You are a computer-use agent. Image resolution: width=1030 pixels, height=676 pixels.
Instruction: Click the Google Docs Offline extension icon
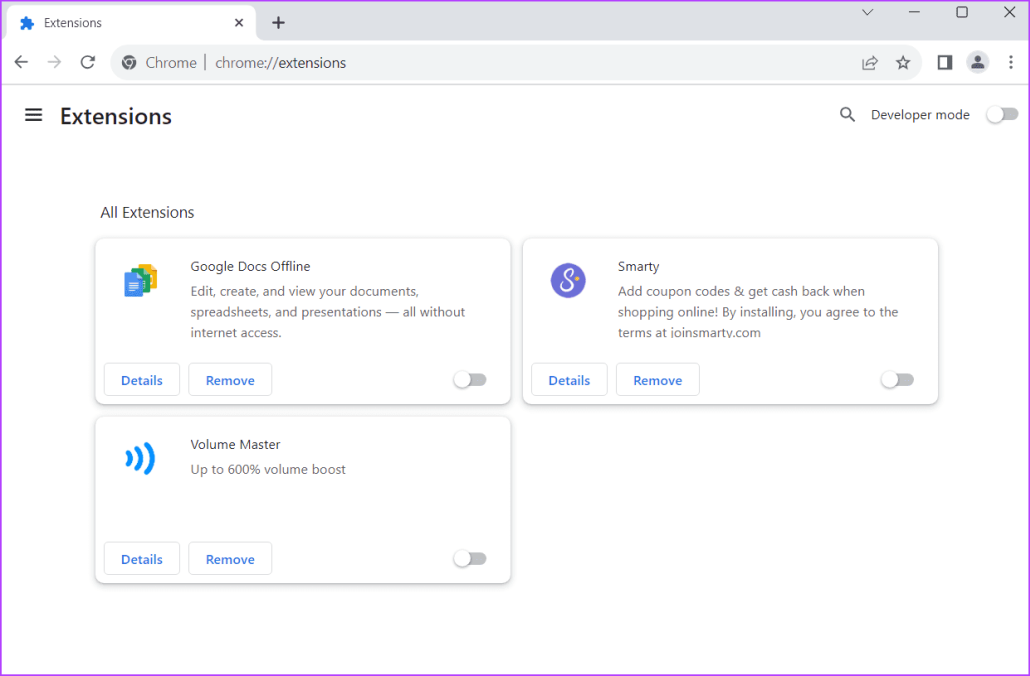click(x=140, y=281)
